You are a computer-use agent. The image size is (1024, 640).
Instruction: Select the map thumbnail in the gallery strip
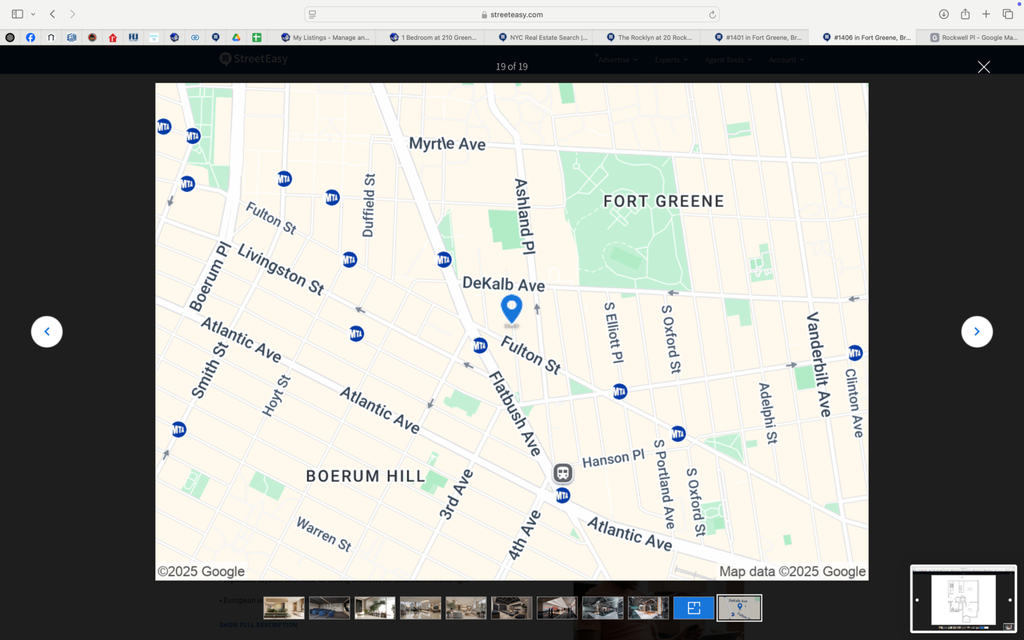(x=739, y=607)
